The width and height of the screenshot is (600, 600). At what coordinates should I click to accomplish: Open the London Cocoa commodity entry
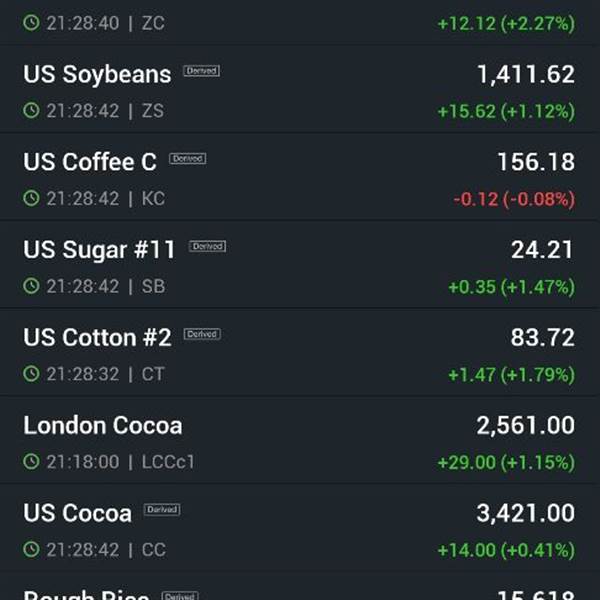pos(300,440)
